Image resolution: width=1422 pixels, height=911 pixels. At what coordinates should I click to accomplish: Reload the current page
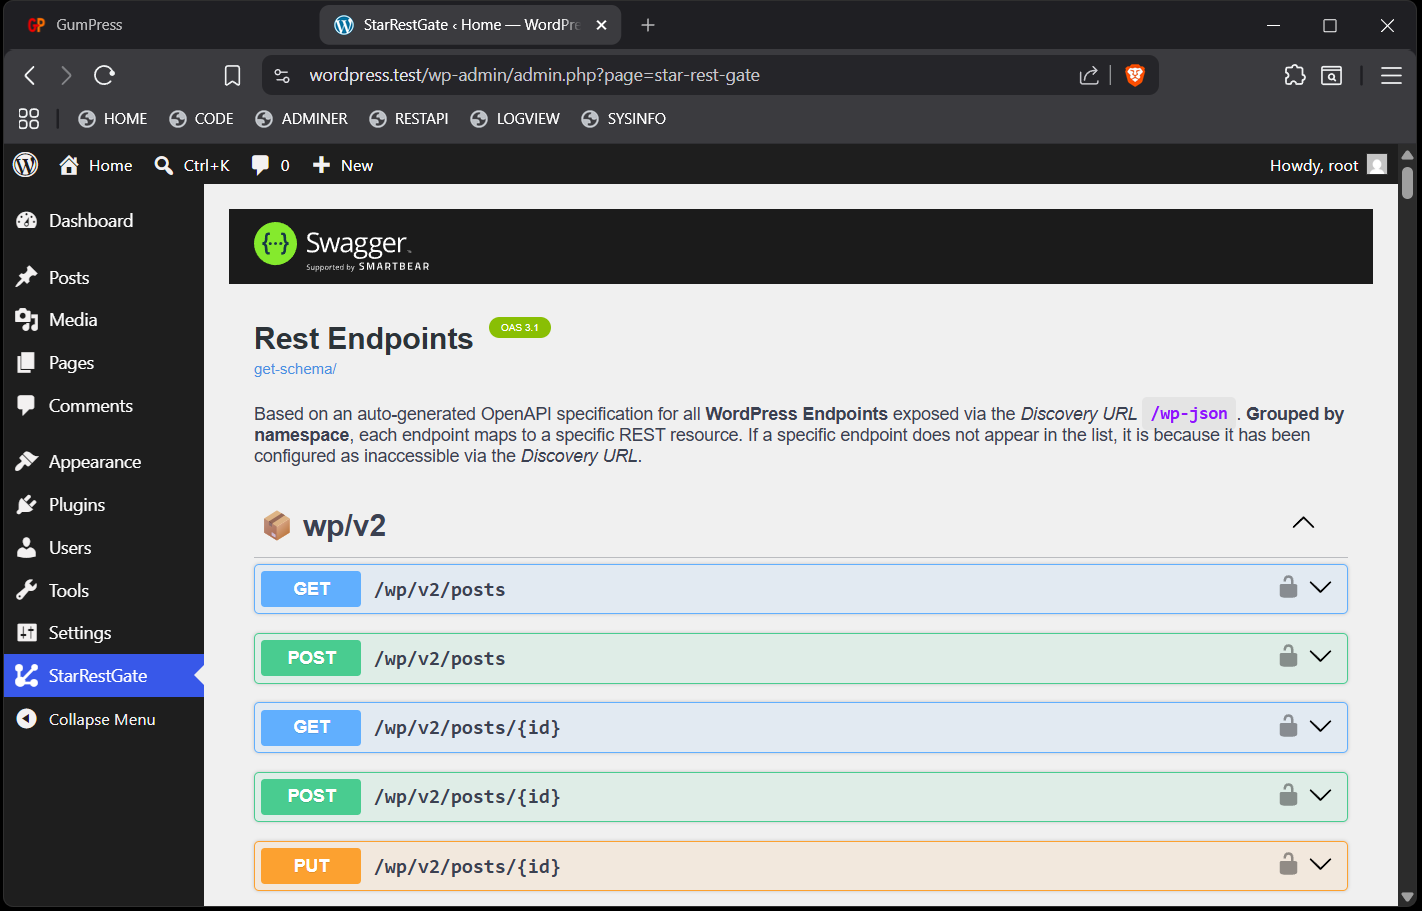click(104, 75)
